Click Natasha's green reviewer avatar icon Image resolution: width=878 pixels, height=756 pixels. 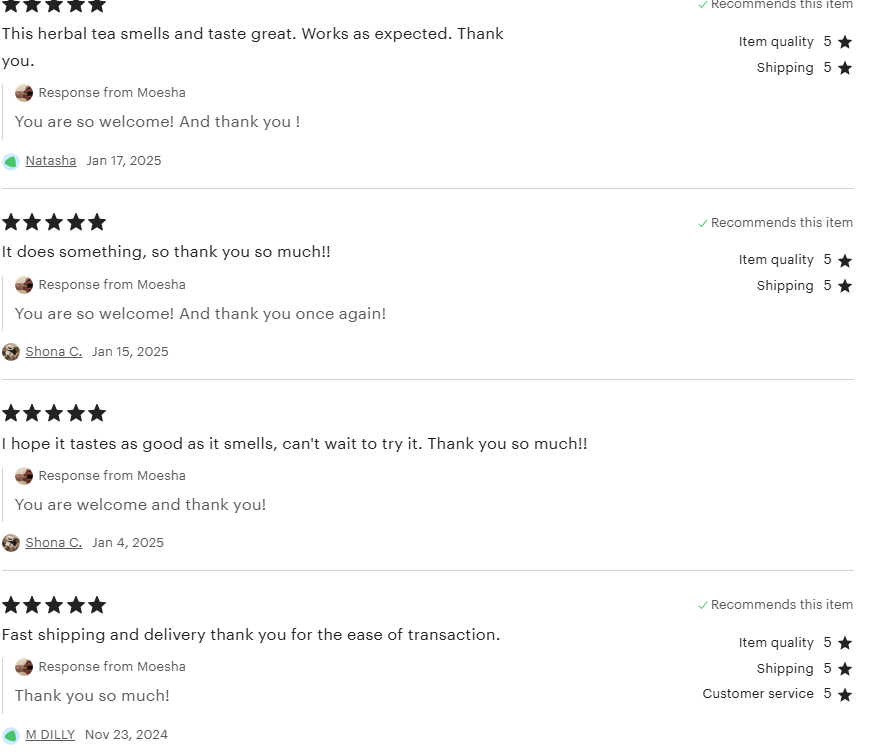coord(11,161)
